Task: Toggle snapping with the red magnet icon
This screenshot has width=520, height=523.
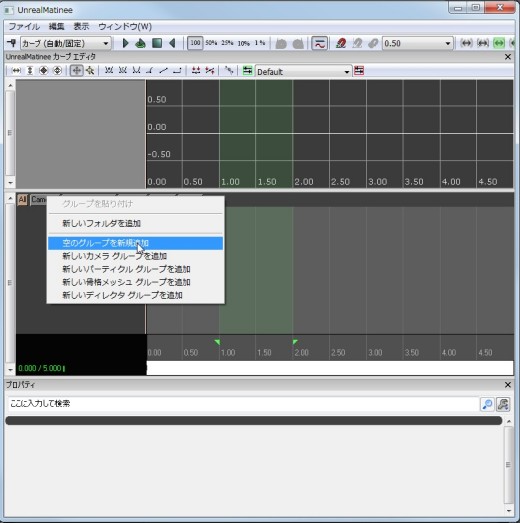Action: tap(341, 43)
